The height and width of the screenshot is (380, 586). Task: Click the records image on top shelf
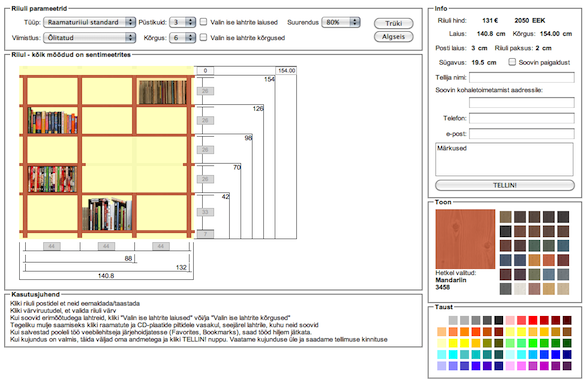pyautogui.click(x=163, y=92)
